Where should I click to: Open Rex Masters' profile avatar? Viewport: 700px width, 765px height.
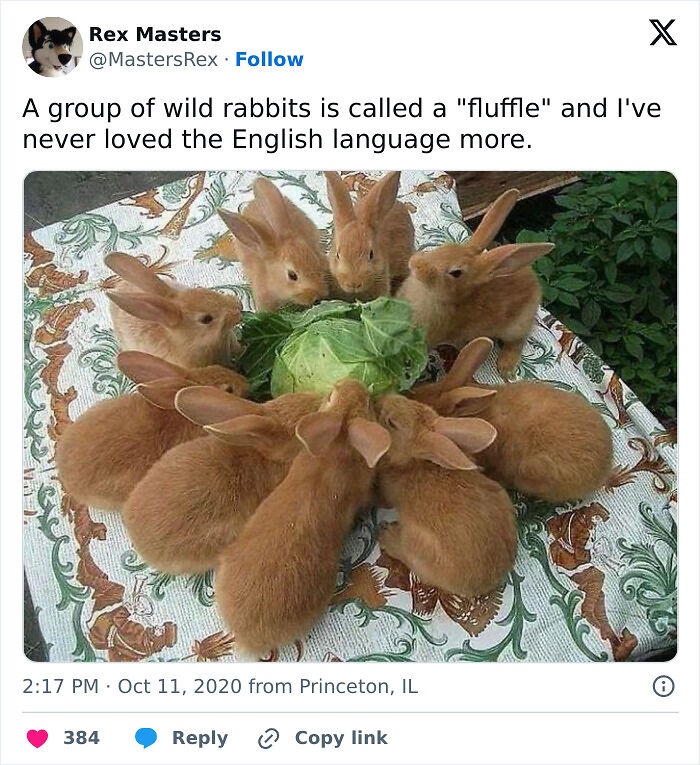[x=52, y=47]
